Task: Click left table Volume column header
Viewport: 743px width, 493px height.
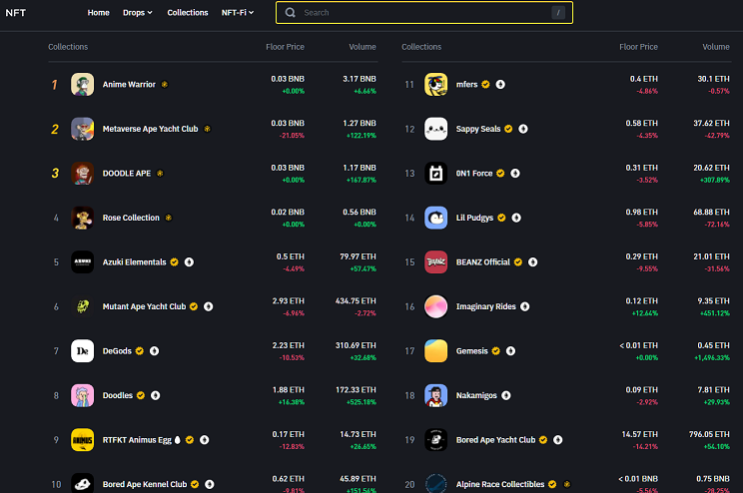Action: tap(362, 47)
